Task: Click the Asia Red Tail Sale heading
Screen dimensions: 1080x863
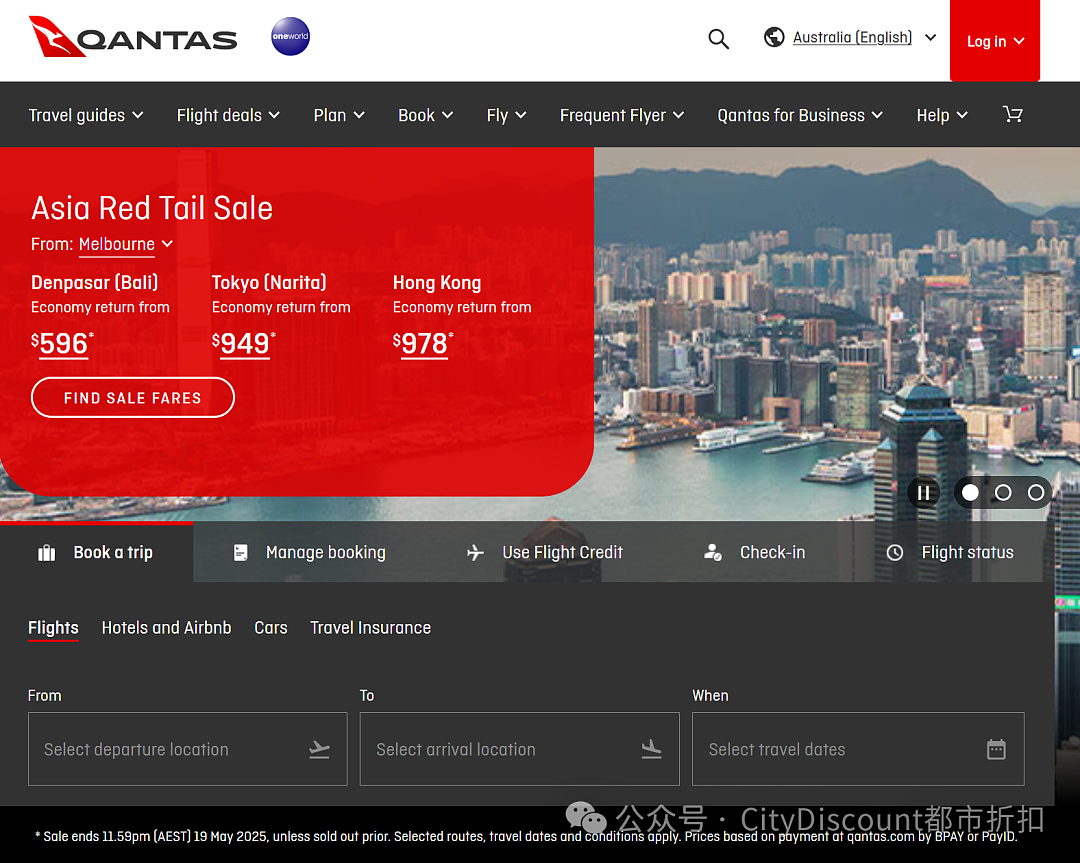Action: click(152, 208)
